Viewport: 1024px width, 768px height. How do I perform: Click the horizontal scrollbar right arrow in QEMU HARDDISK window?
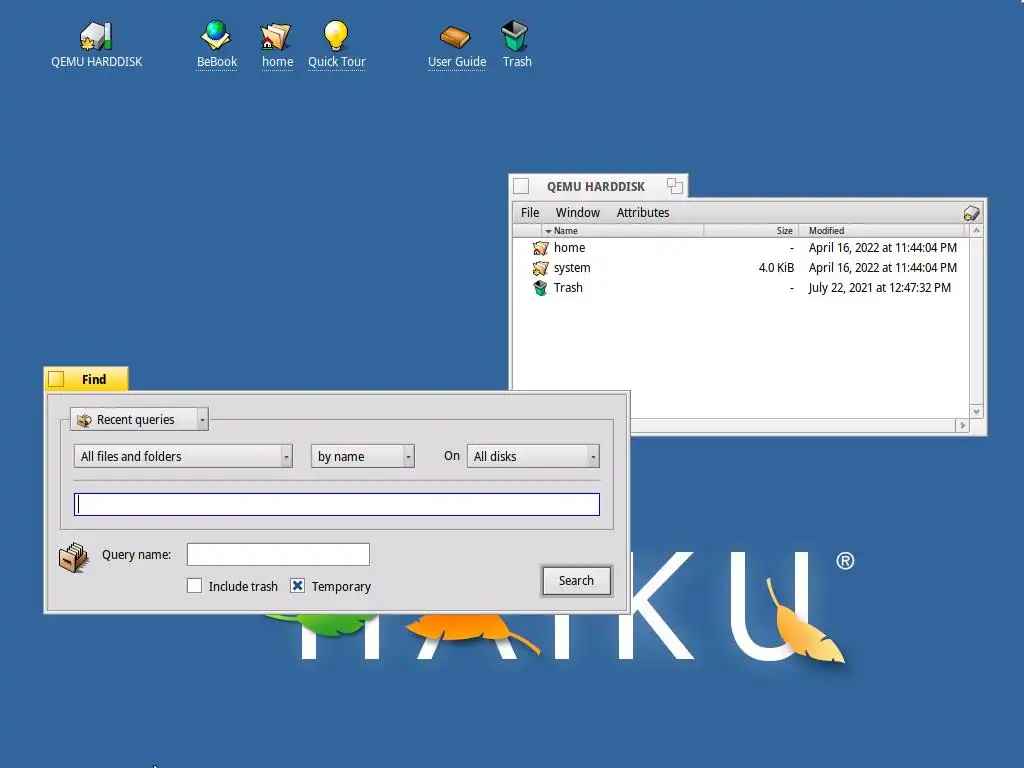pos(962,426)
